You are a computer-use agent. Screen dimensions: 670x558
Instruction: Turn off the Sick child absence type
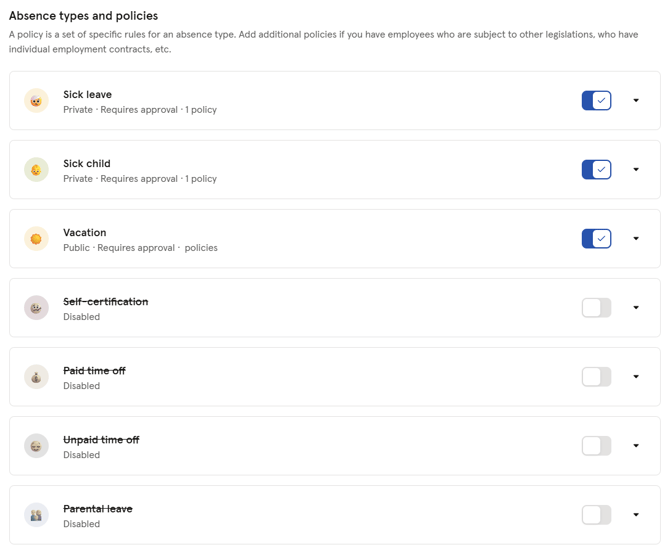[x=596, y=170]
